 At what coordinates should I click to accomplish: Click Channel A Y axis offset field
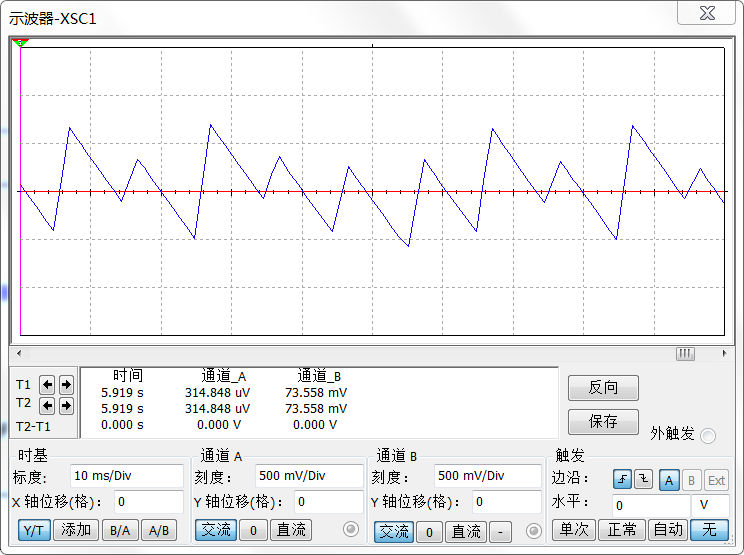pos(329,502)
